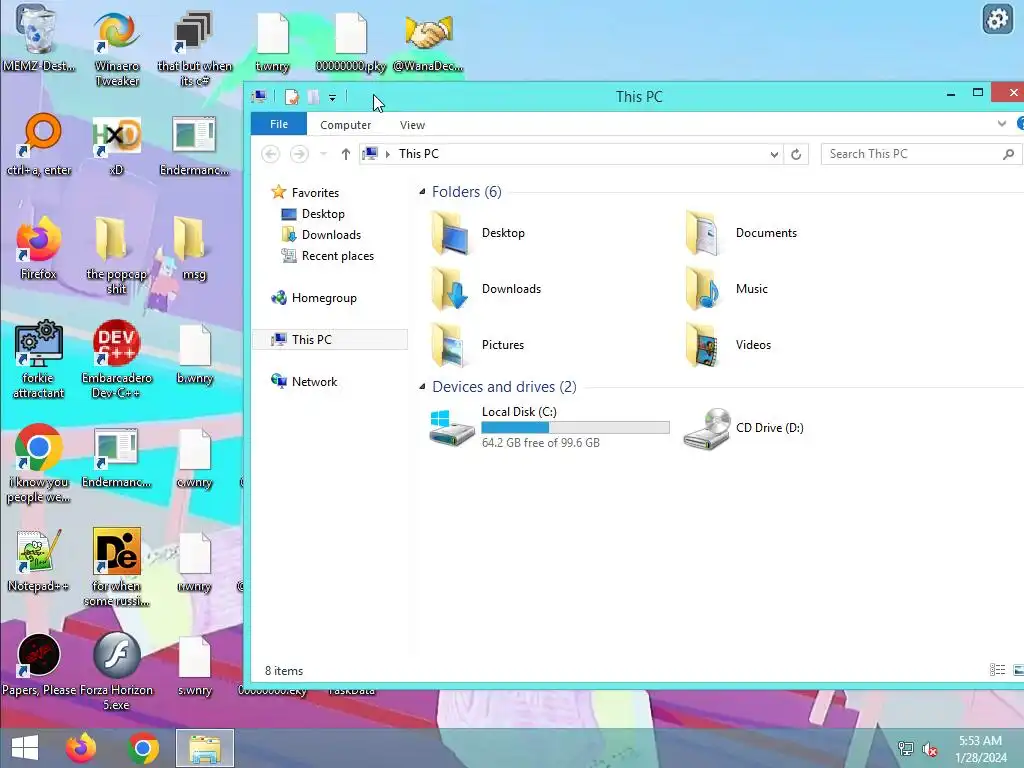Expand the ribbon with the chevron
Viewport: 1024px width, 768px height.
pyautogui.click(x=1002, y=123)
